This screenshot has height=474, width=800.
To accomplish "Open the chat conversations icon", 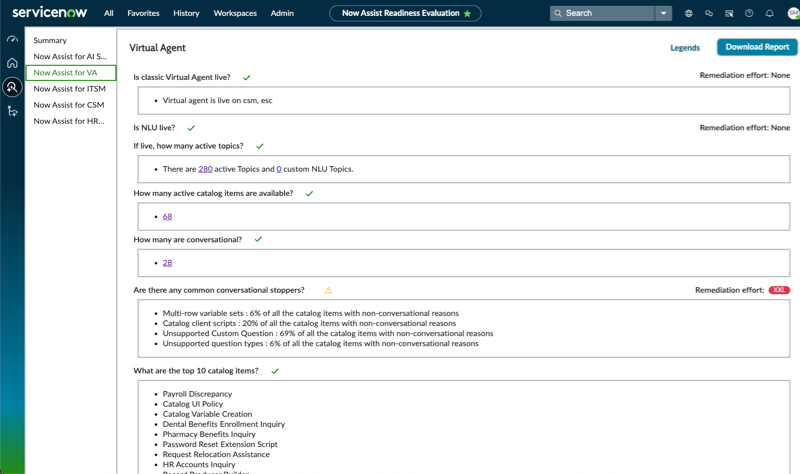I will [709, 14].
